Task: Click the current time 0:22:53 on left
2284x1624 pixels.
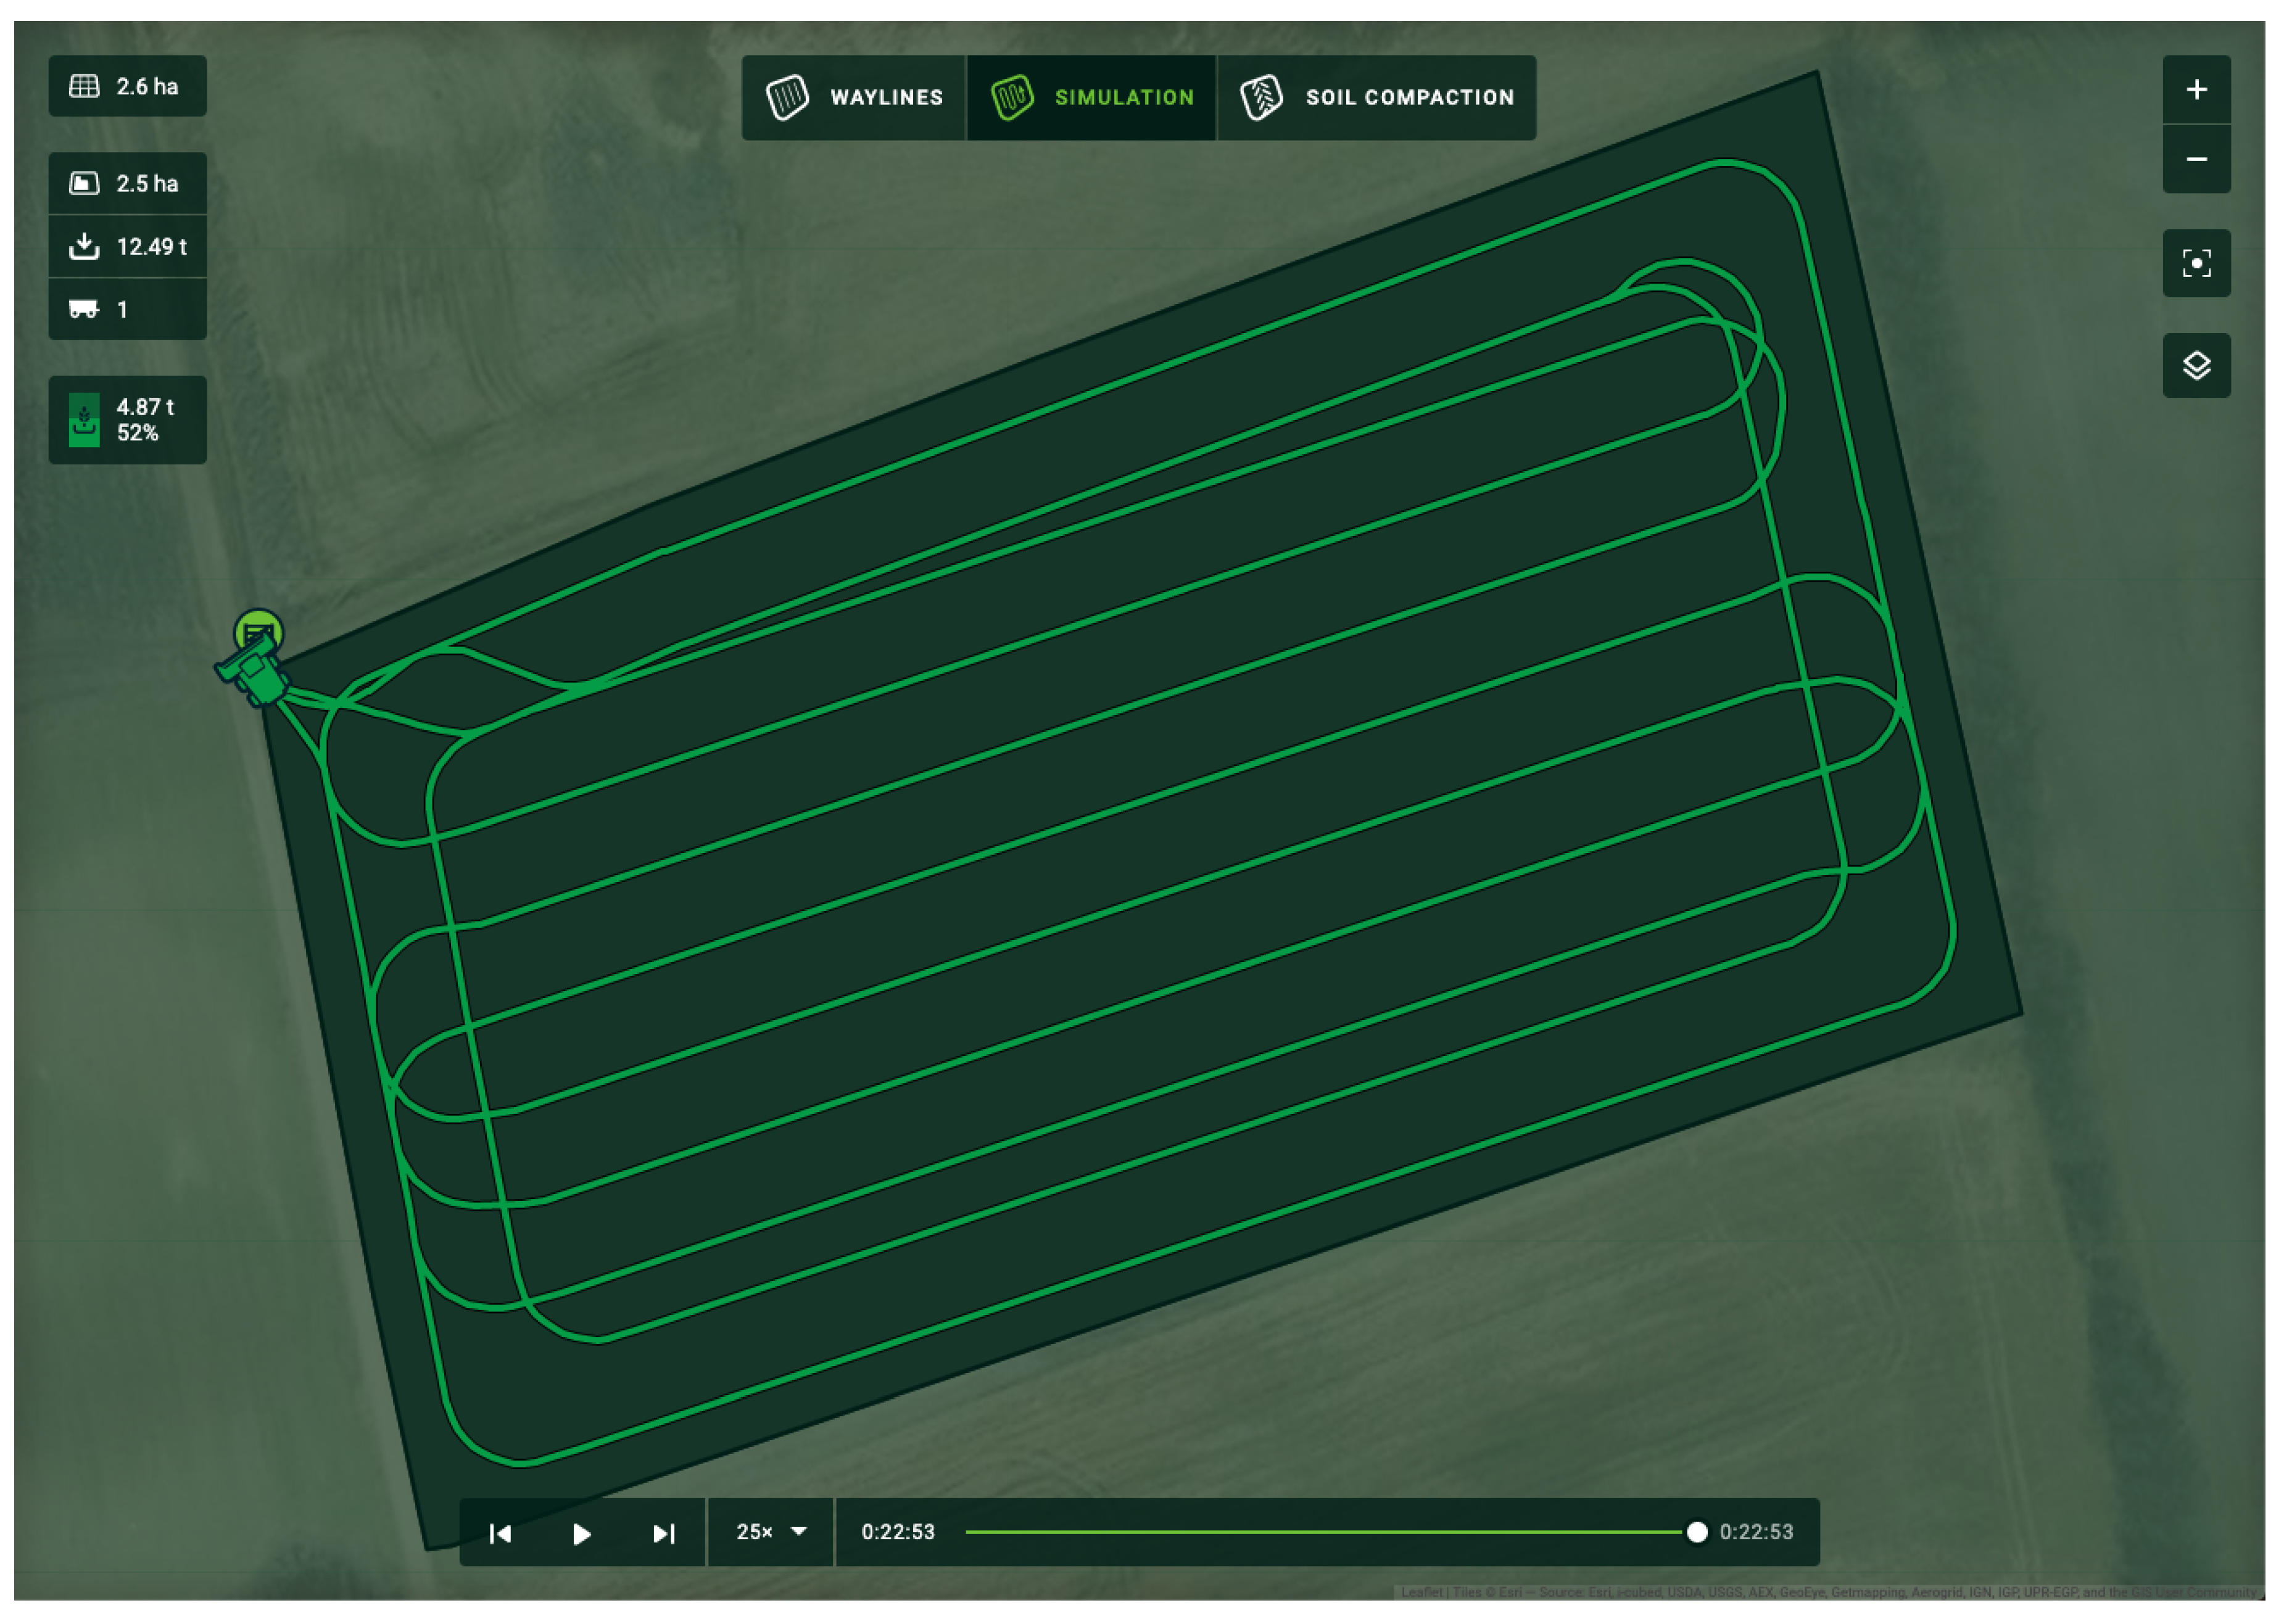Action: [898, 1532]
